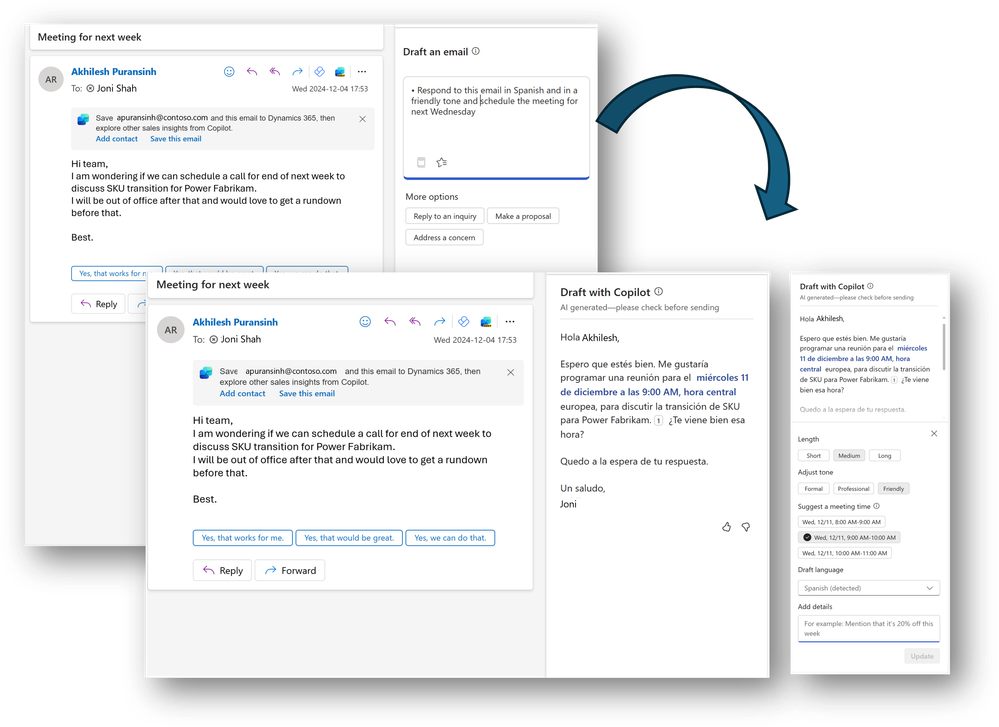The width and height of the screenshot is (999, 727).
Task: Click the sparkle suggestions icon below draft prompt
Action: (442, 162)
